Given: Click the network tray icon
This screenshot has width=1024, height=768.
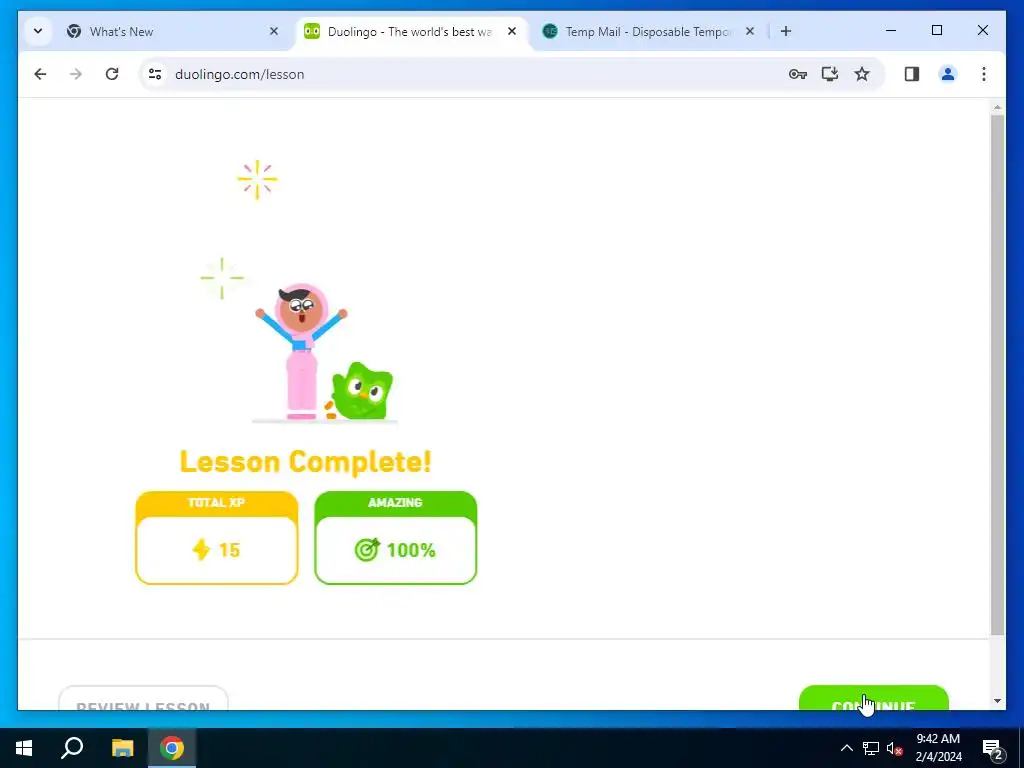Looking at the screenshot, I should tap(871, 748).
